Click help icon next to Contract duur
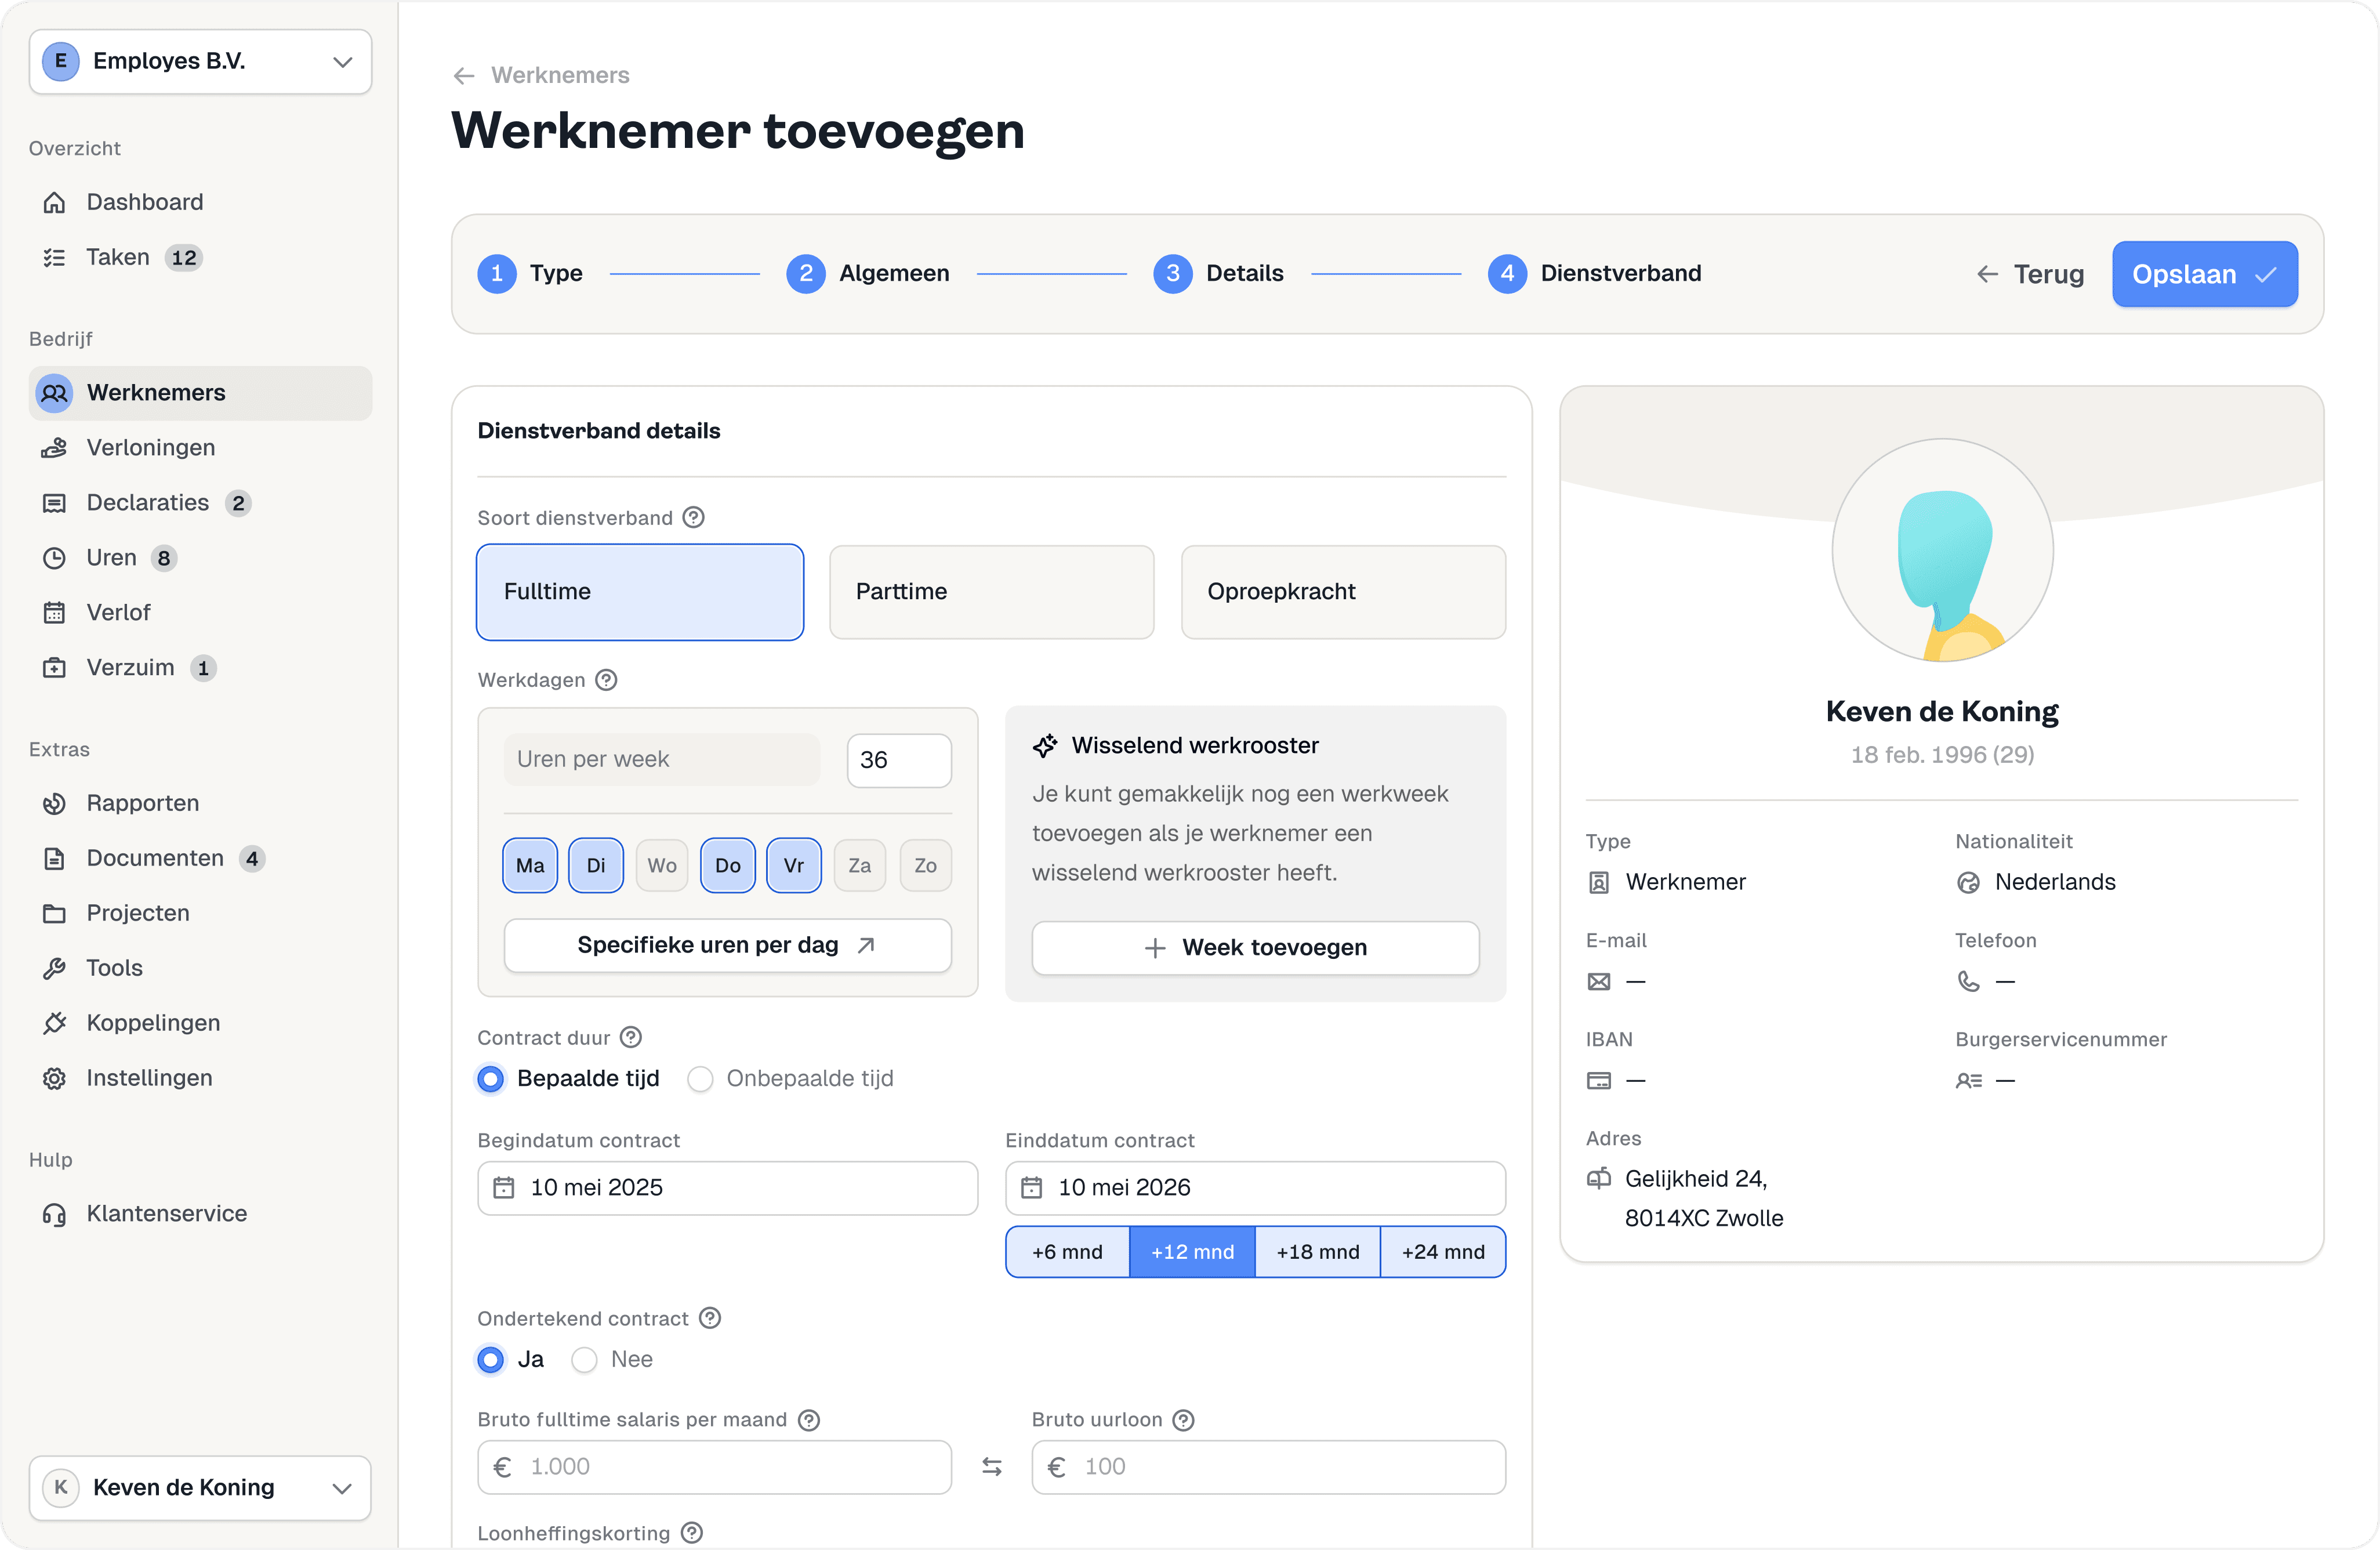The height and width of the screenshot is (1550, 2380). click(x=630, y=1037)
